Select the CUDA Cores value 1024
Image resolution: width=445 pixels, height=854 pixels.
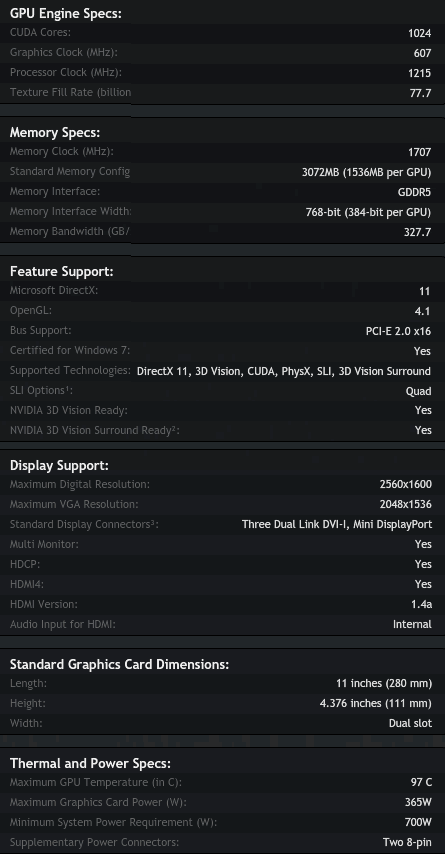pos(419,33)
